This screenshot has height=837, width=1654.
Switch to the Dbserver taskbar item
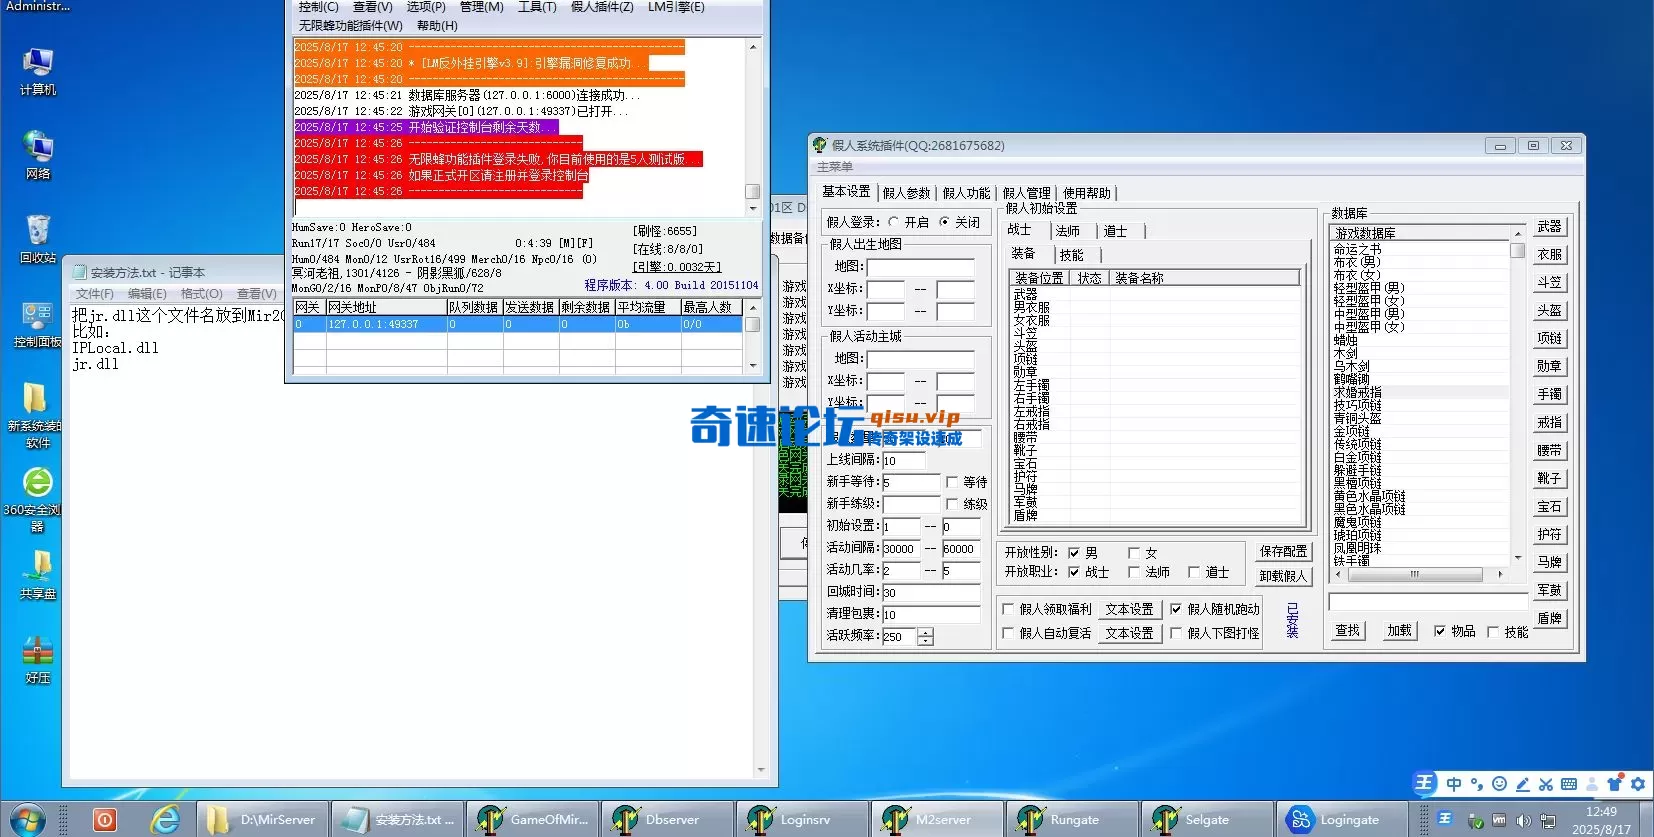coord(667,819)
